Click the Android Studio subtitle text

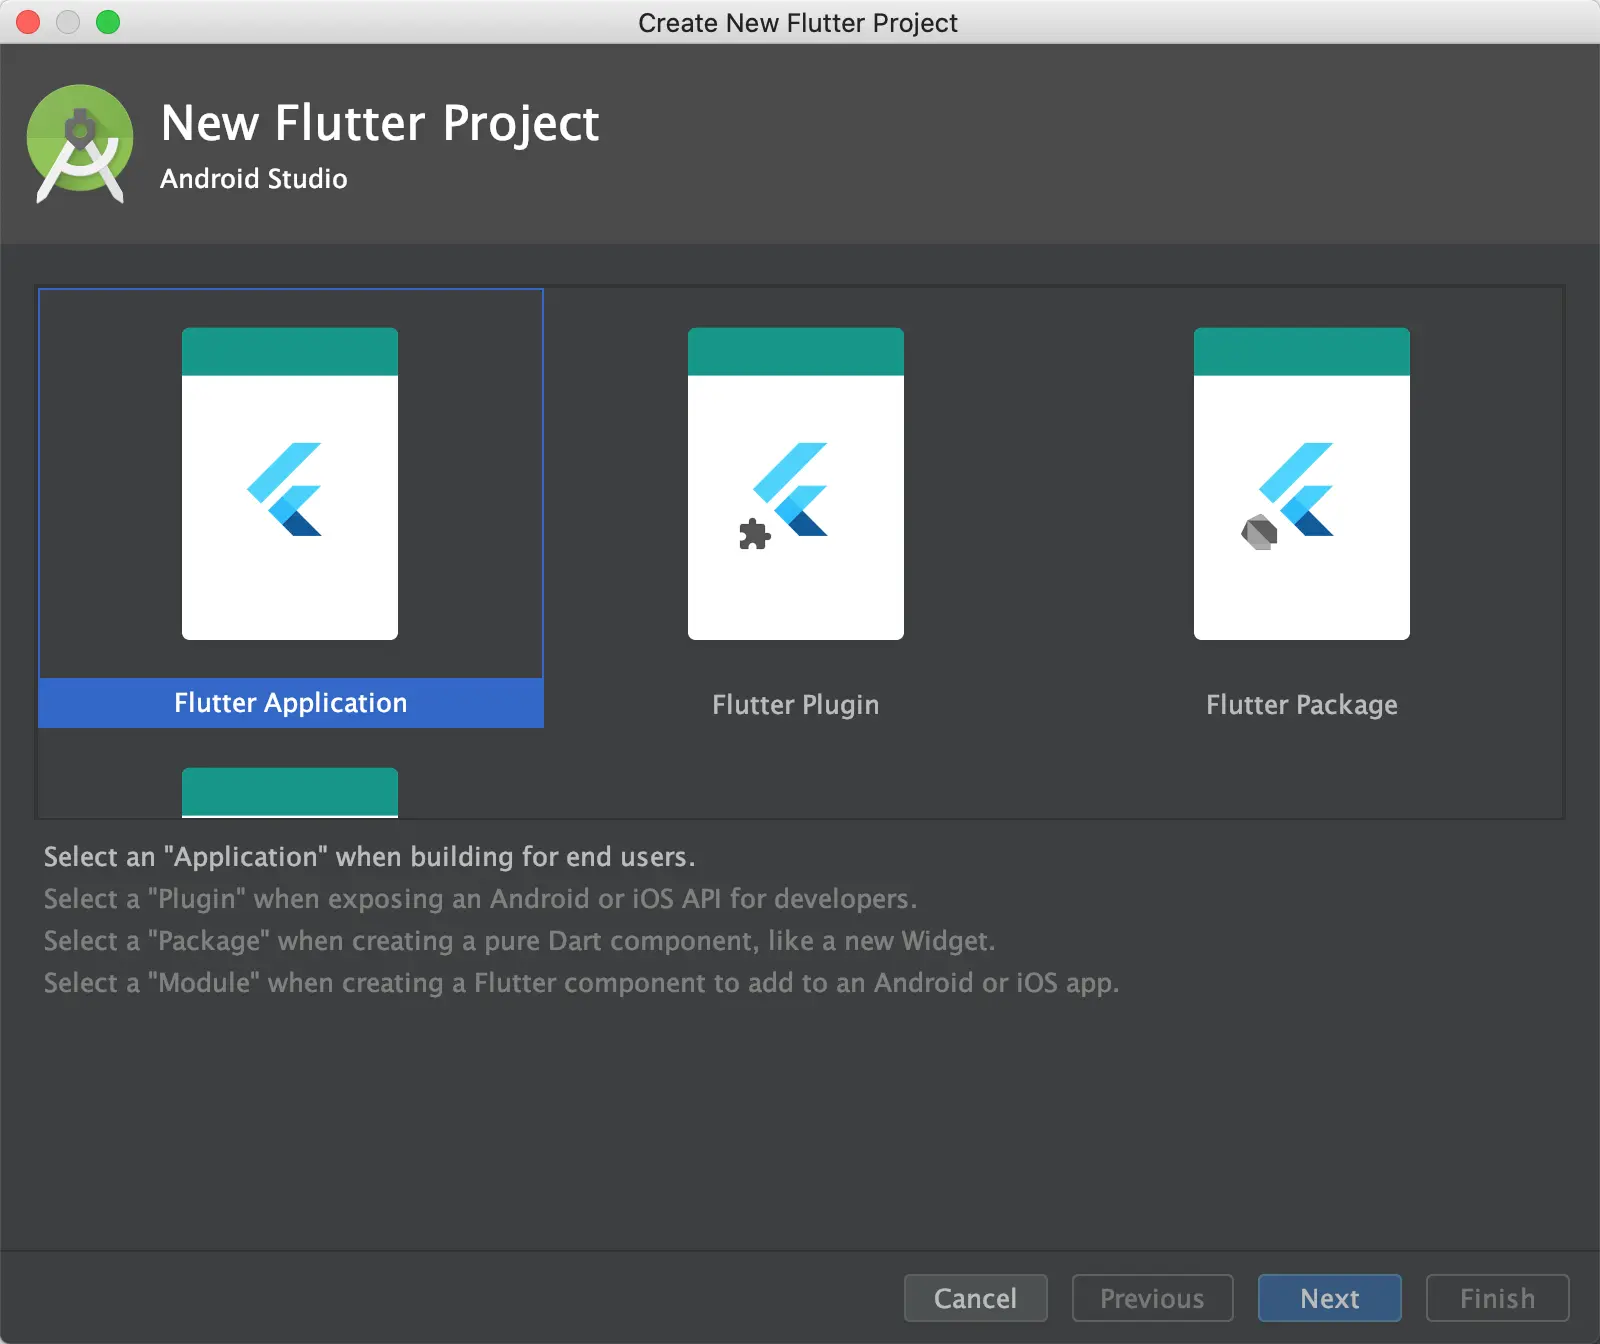(254, 179)
